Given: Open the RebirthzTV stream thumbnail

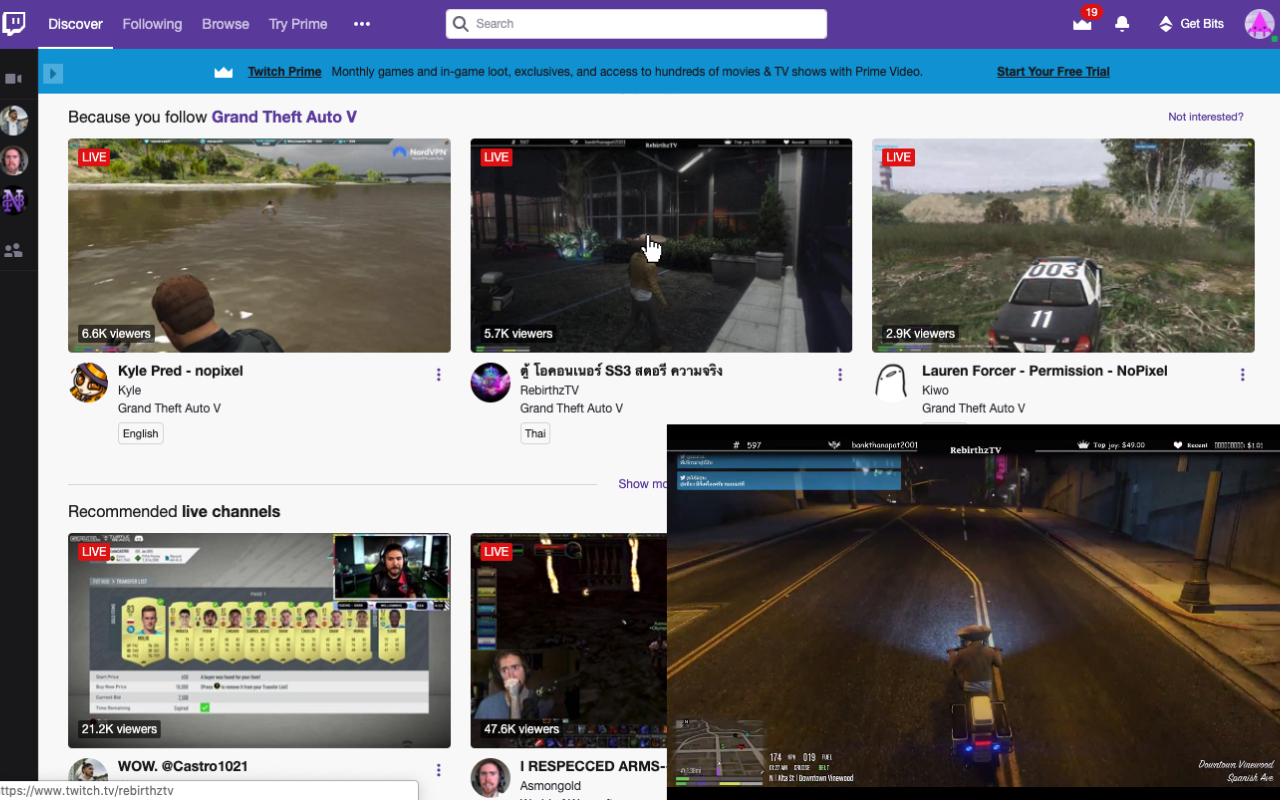Looking at the screenshot, I should coord(661,245).
